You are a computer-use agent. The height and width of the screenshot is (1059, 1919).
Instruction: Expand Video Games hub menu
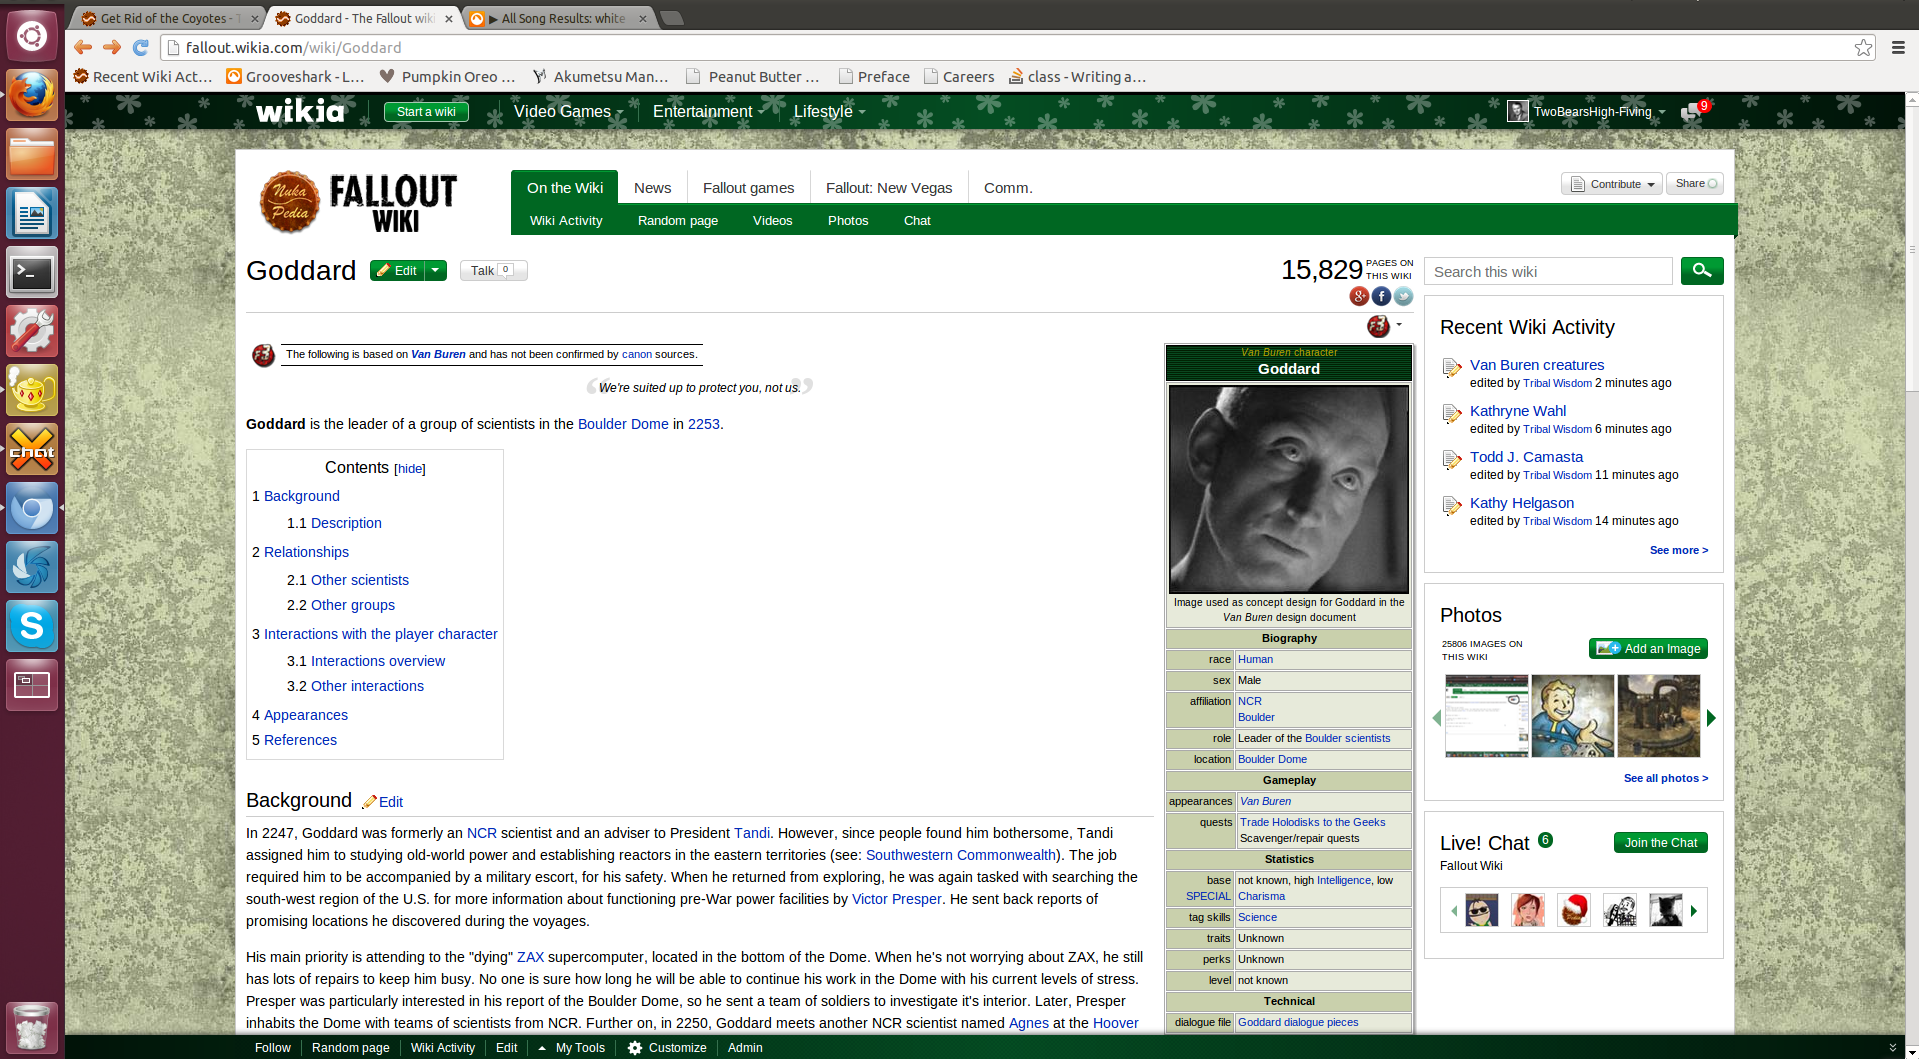pyautogui.click(x=569, y=111)
